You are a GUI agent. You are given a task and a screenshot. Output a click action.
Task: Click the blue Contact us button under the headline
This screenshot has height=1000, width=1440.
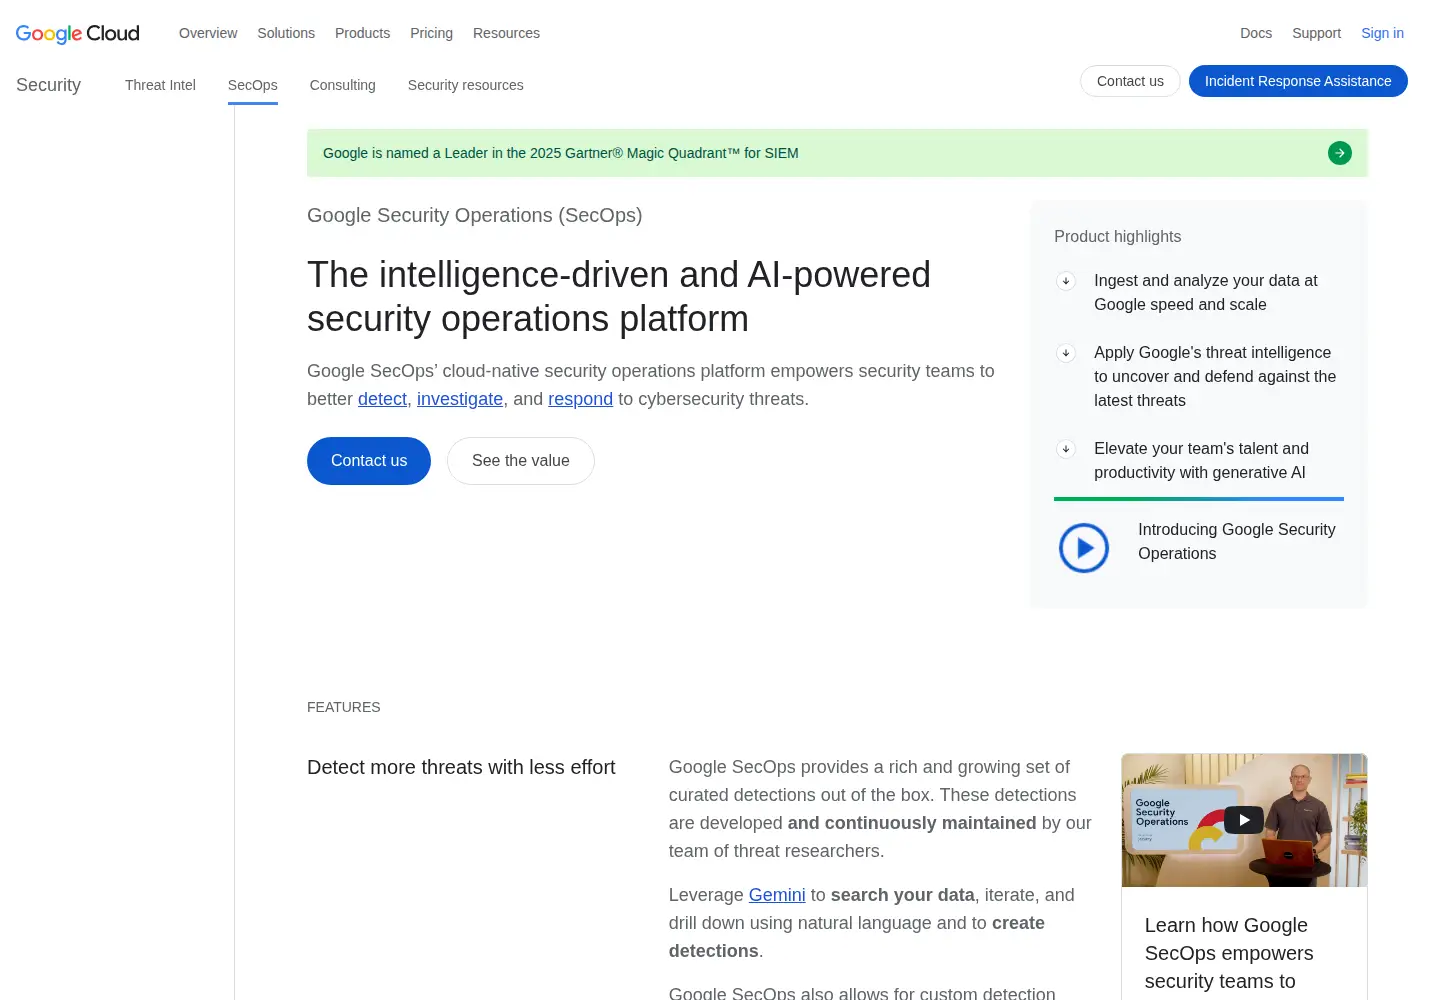pos(369,461)
